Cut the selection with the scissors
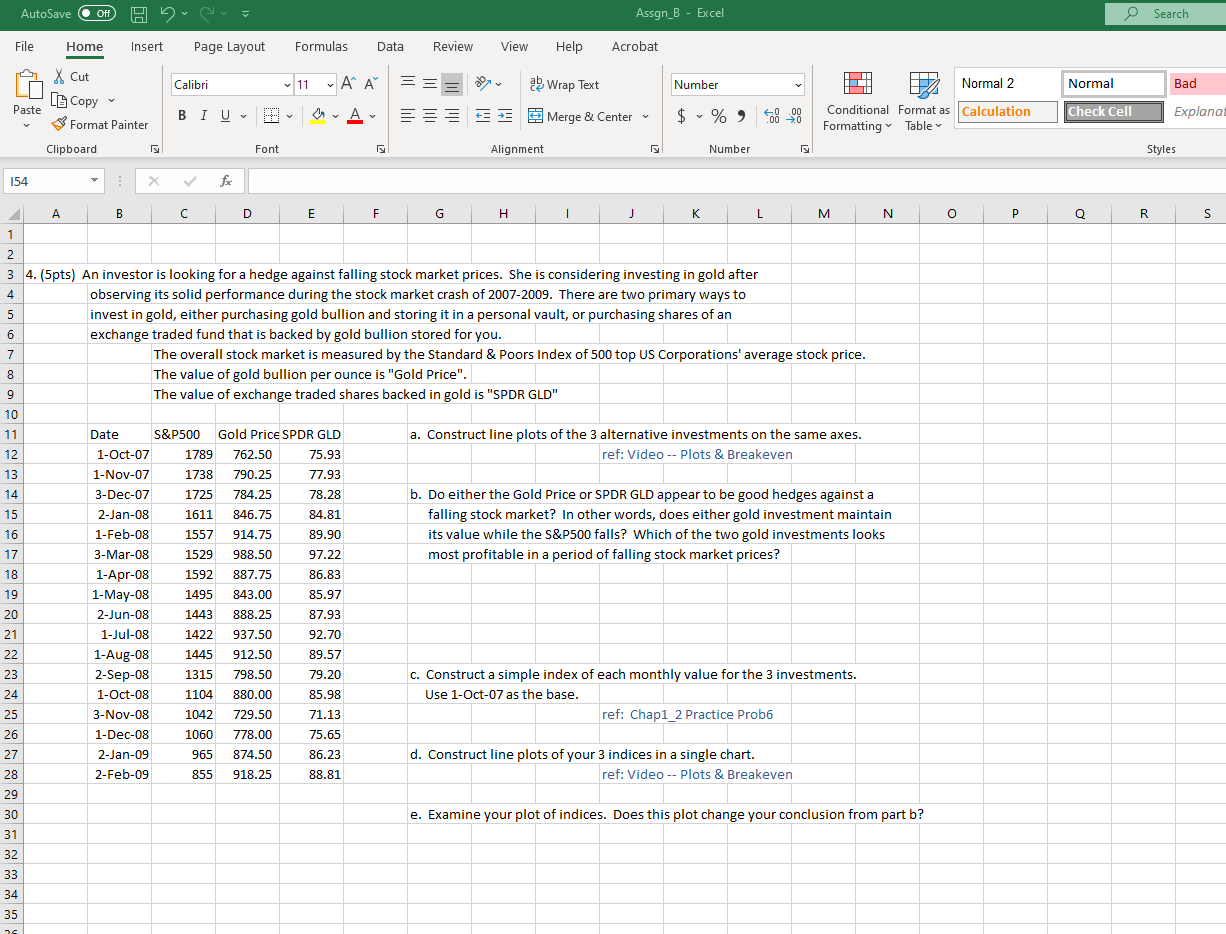The width and height of the screenshot is (1226, 934). [x=70, y=77]
